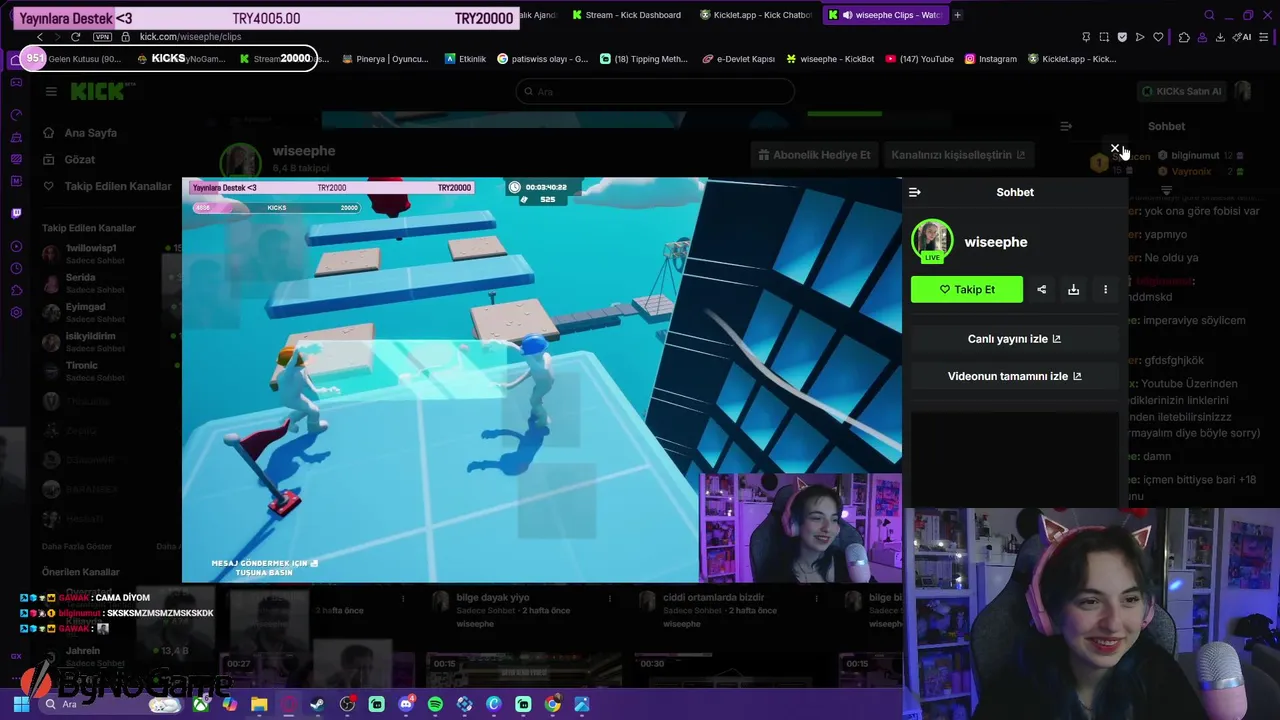Image resolution: width=1280 pixels, height=720 pixels.
Task: Switch to Kicklet.app - Kick Chatbot tab
Action: pos(755,15)
